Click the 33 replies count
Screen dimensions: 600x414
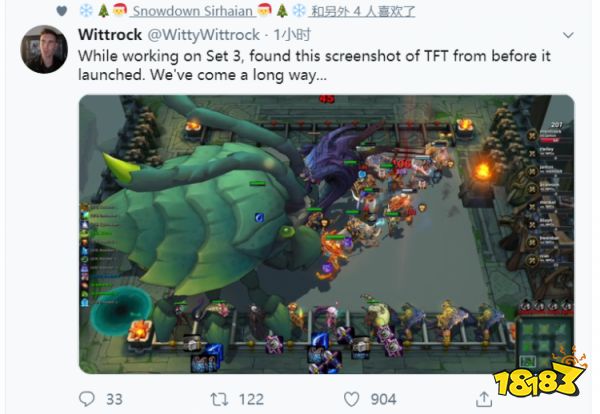114,399
